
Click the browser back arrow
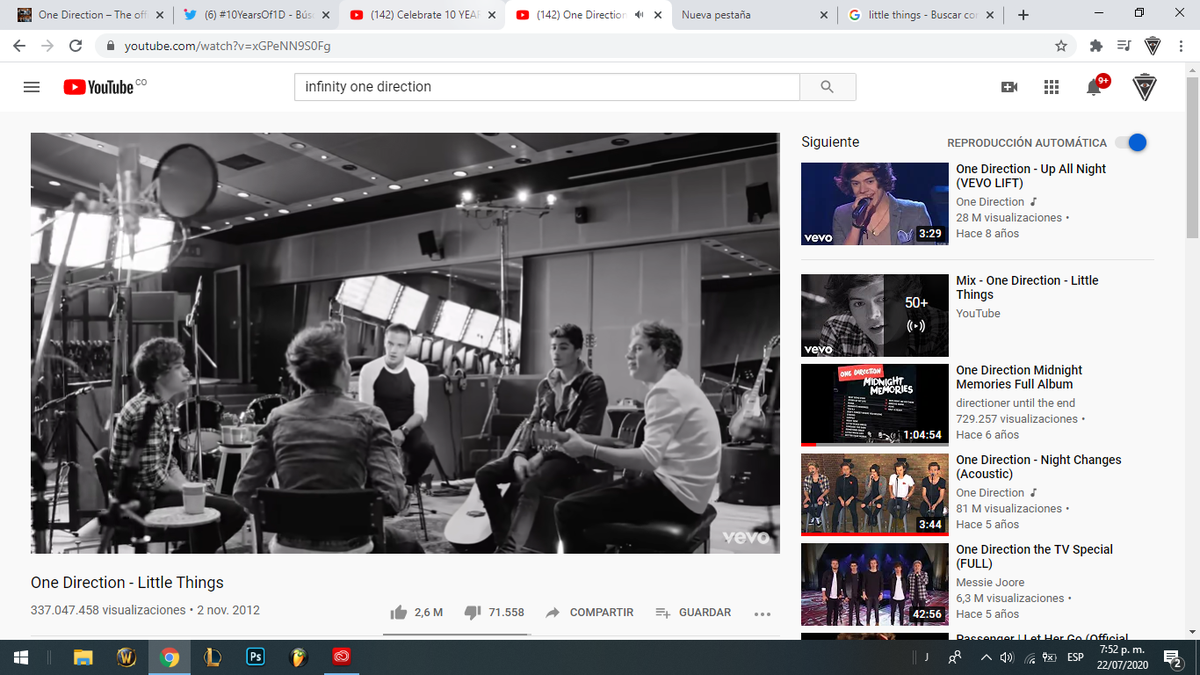click(x=20, y=46)
